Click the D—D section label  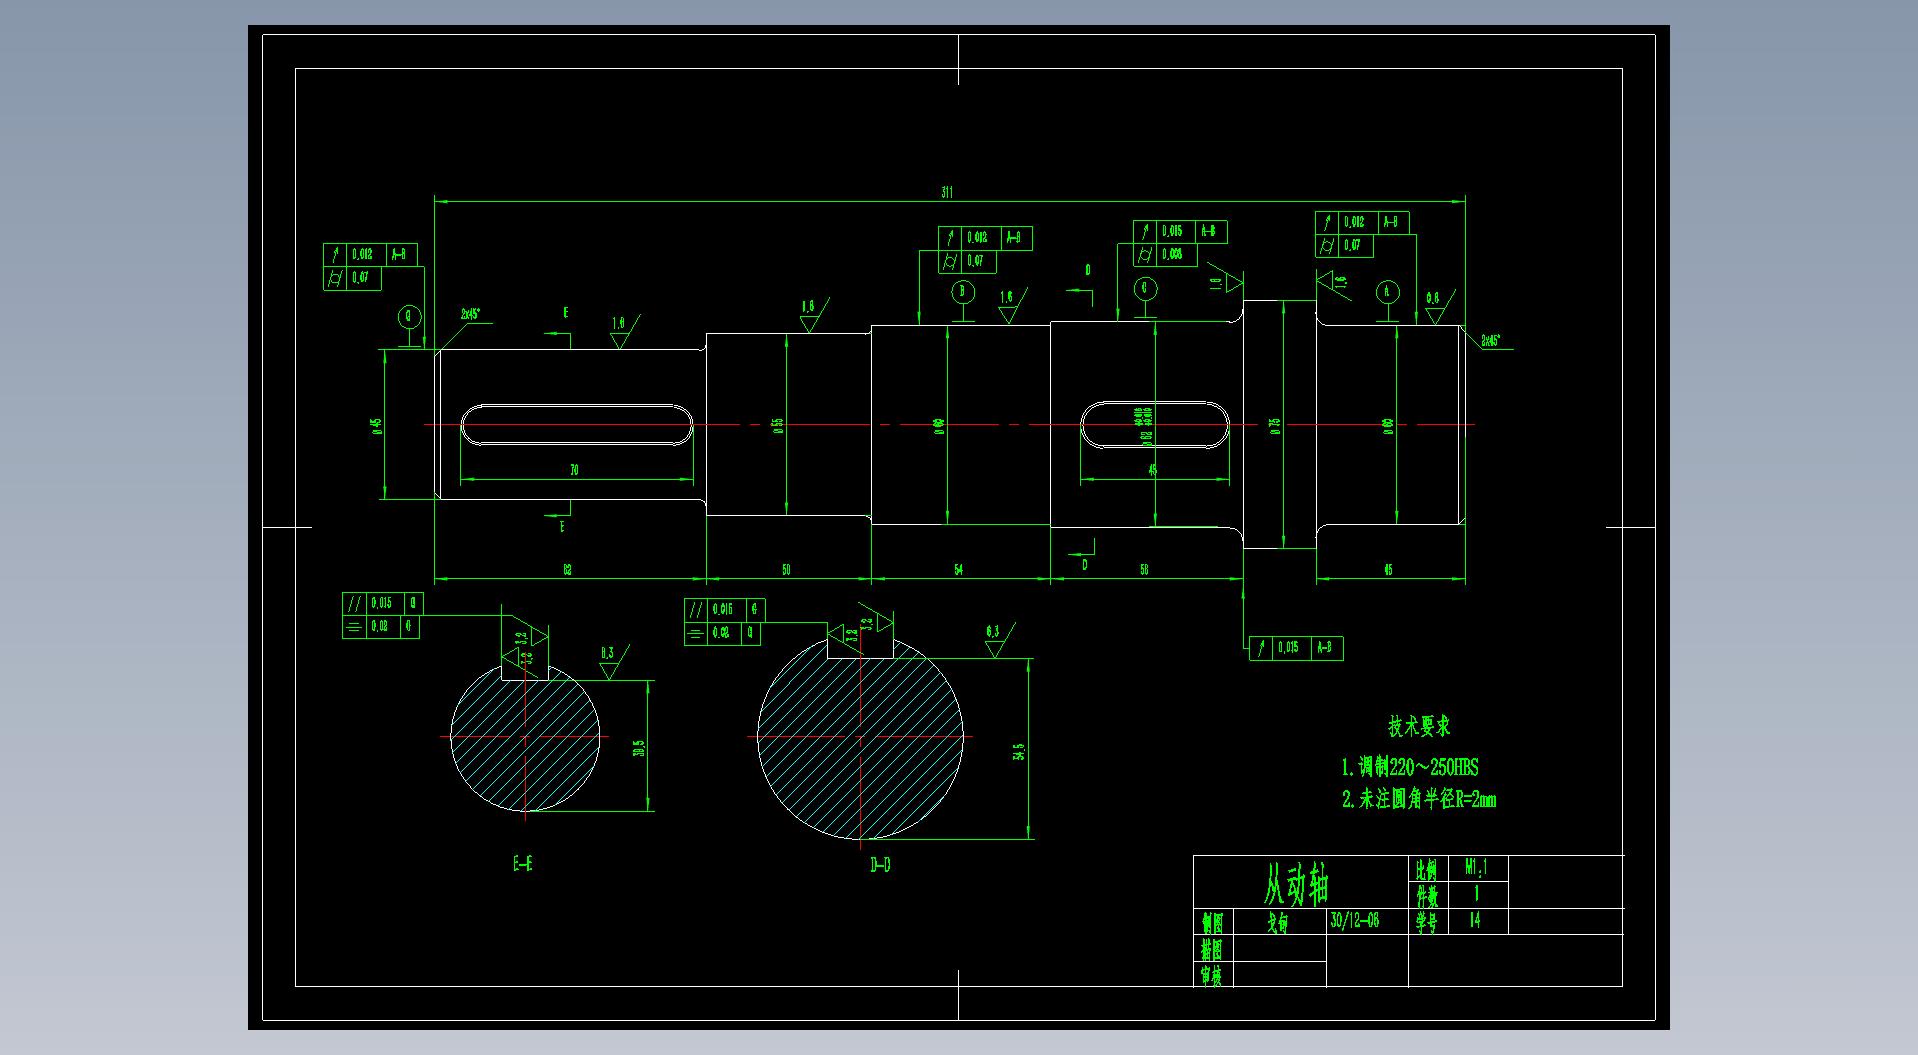point(879,864)
